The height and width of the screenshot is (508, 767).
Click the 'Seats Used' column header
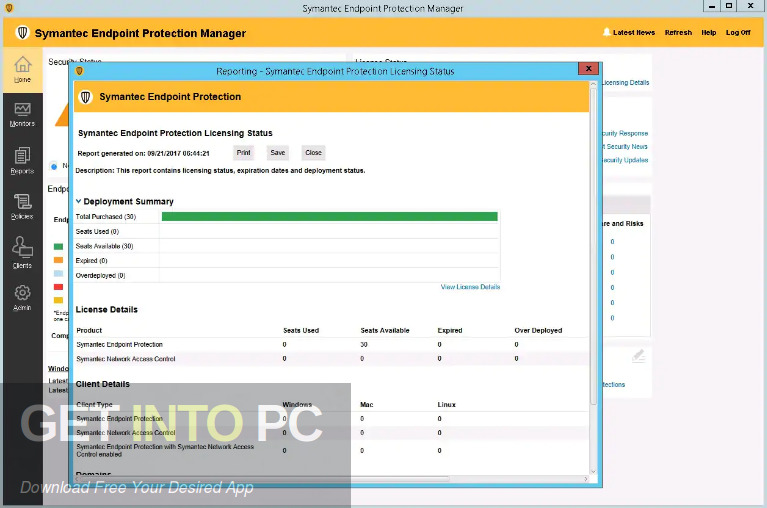click(301, 331)
